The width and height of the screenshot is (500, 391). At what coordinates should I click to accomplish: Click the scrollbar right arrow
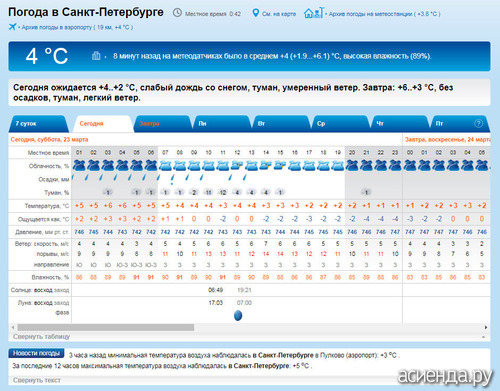(486, 327)
